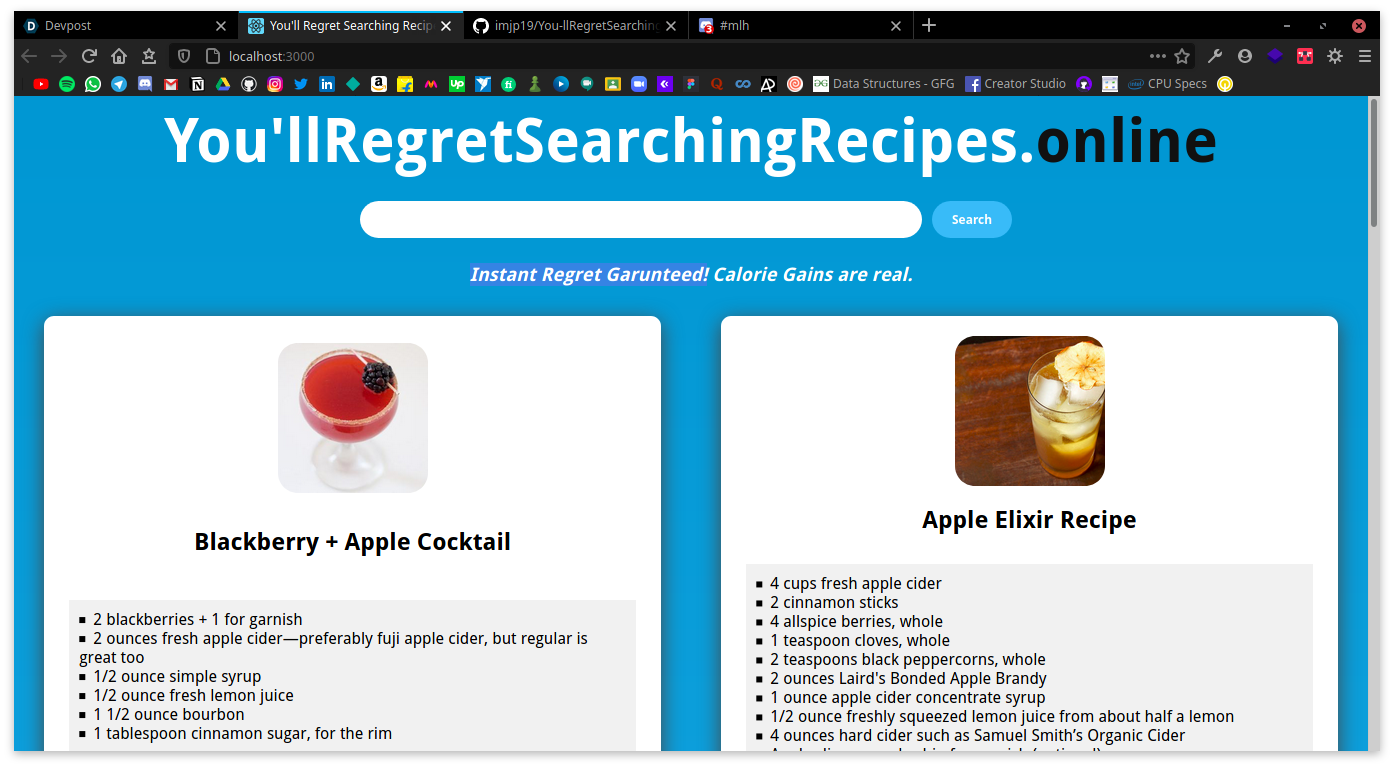Image resolution: width=1394 pixels, height=768 pixels.
Task: Open the GitHub bookmark icon
Action: click(249, 84)
